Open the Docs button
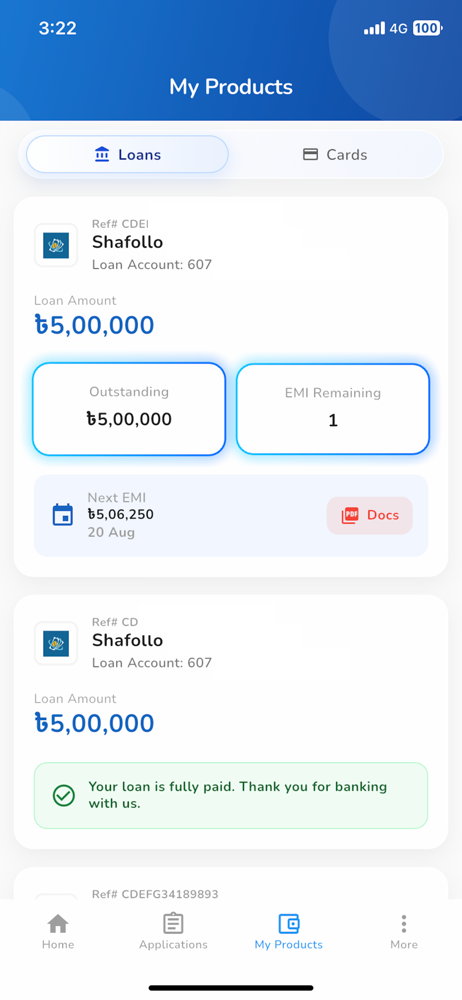Viewport: 462px width, 1000px height. (370, 515)
